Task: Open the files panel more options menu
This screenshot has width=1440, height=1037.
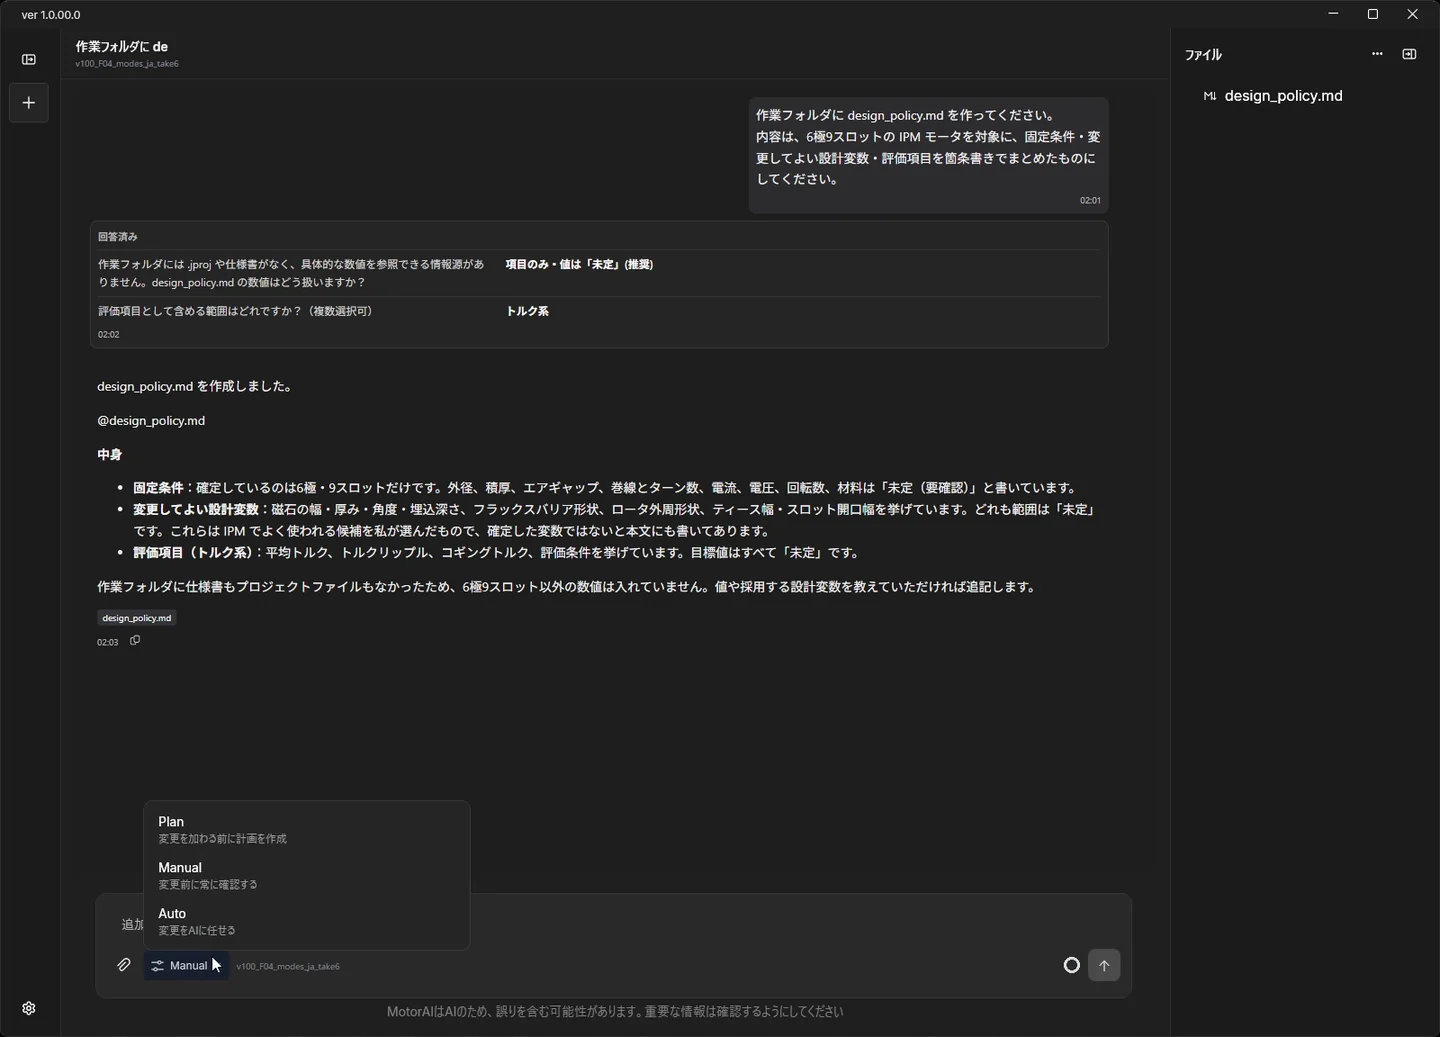Action: (1377, 54)
